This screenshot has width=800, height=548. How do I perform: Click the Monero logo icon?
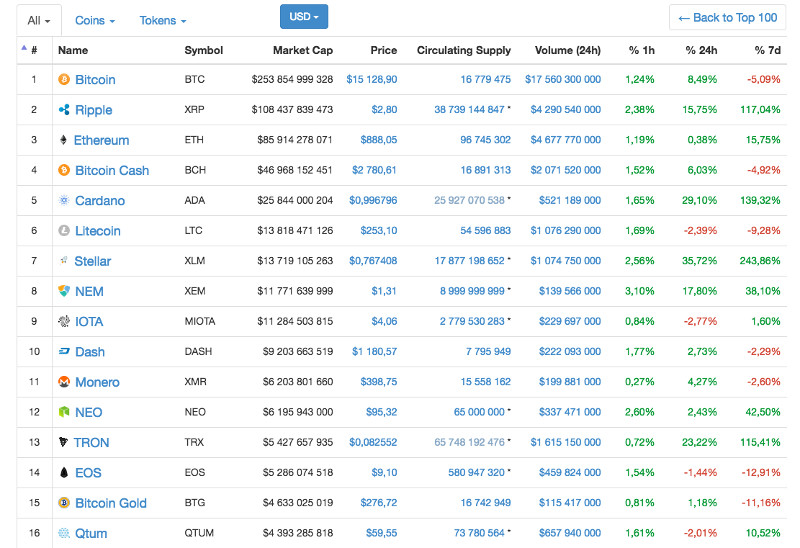click(x=64, y=382)
